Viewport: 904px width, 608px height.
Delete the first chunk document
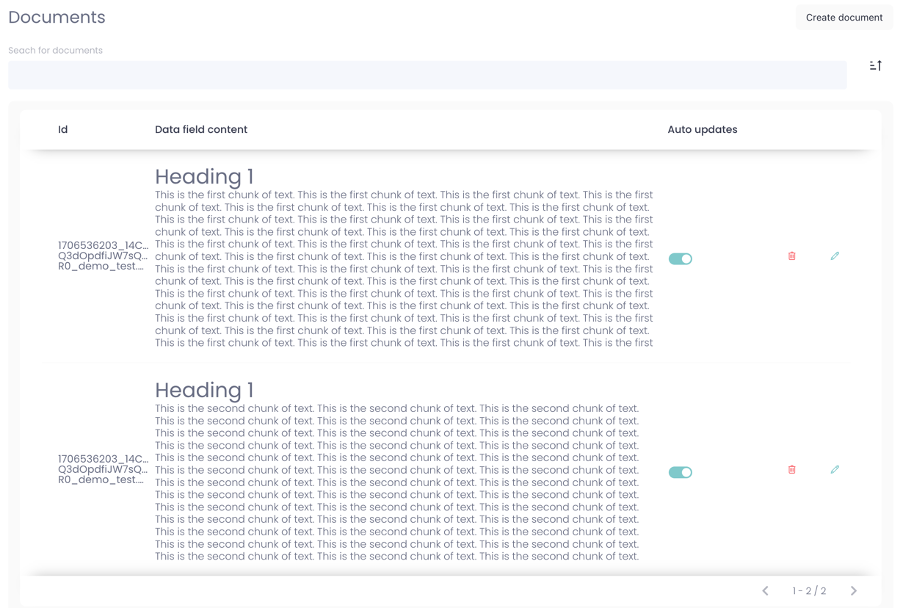click(x=792, y=256)
